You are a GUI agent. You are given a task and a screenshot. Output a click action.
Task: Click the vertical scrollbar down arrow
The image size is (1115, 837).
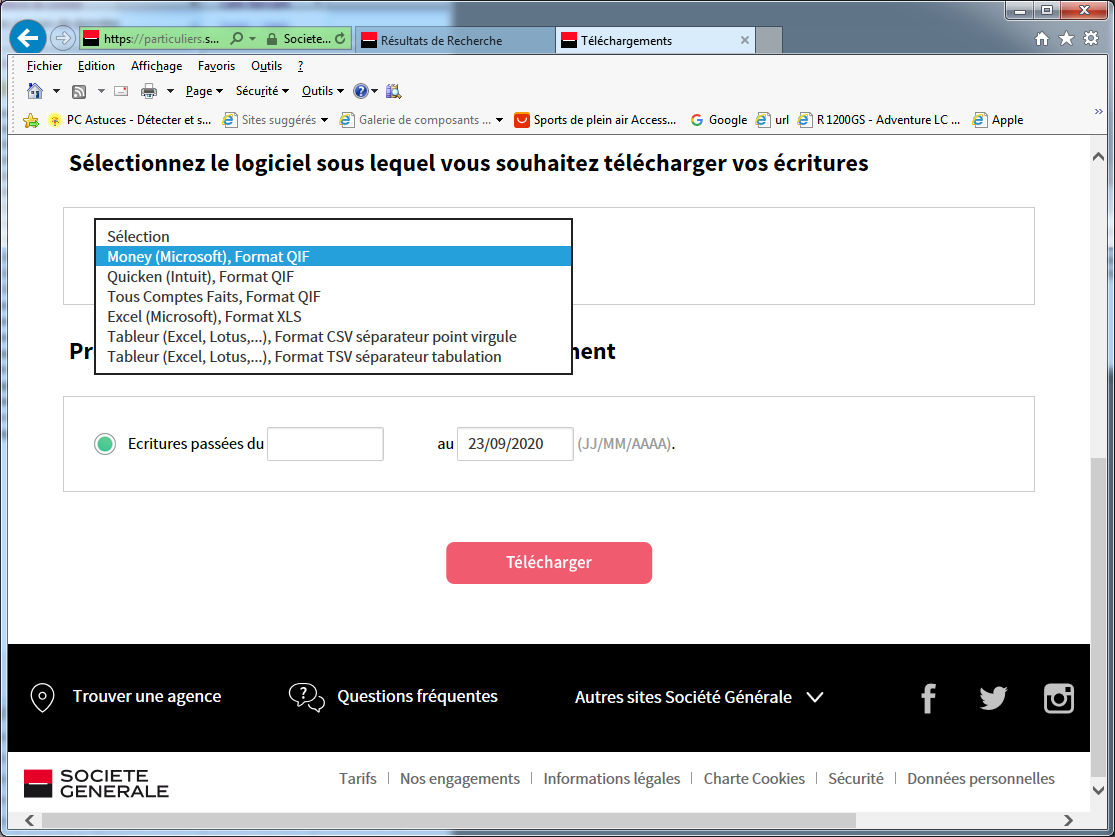tap(1099, 790)
